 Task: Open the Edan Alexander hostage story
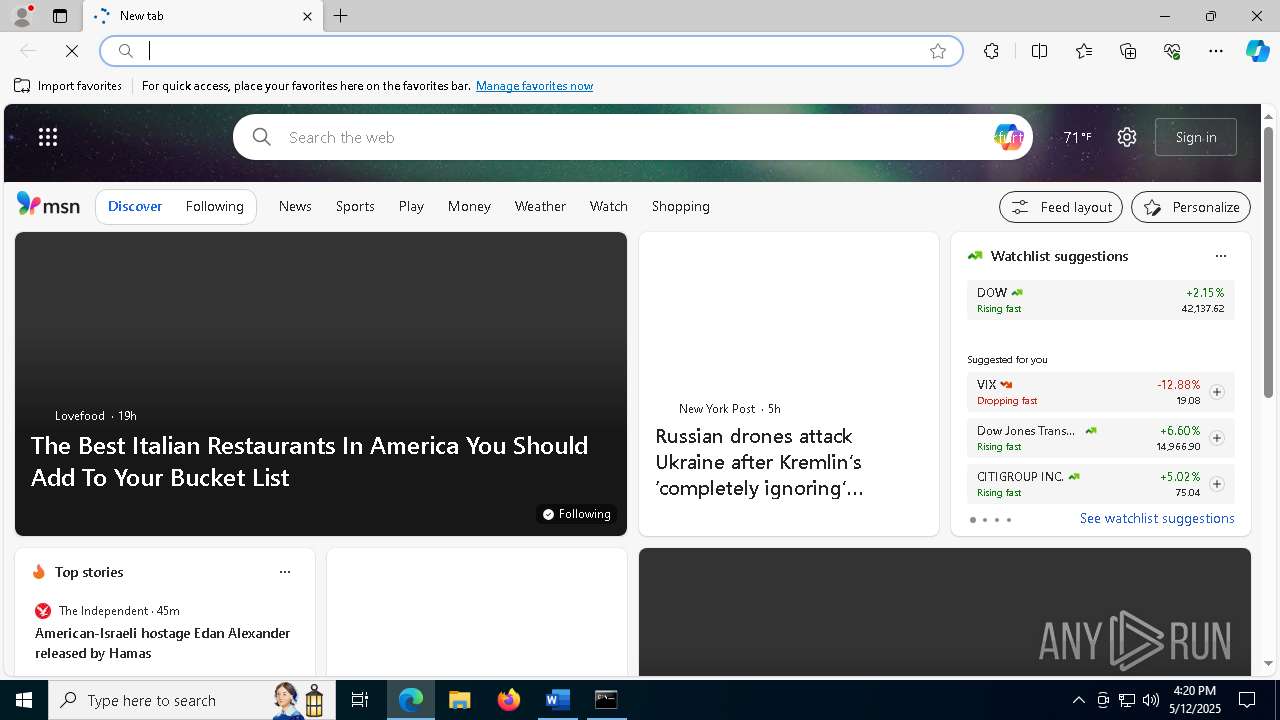(162, 643)
